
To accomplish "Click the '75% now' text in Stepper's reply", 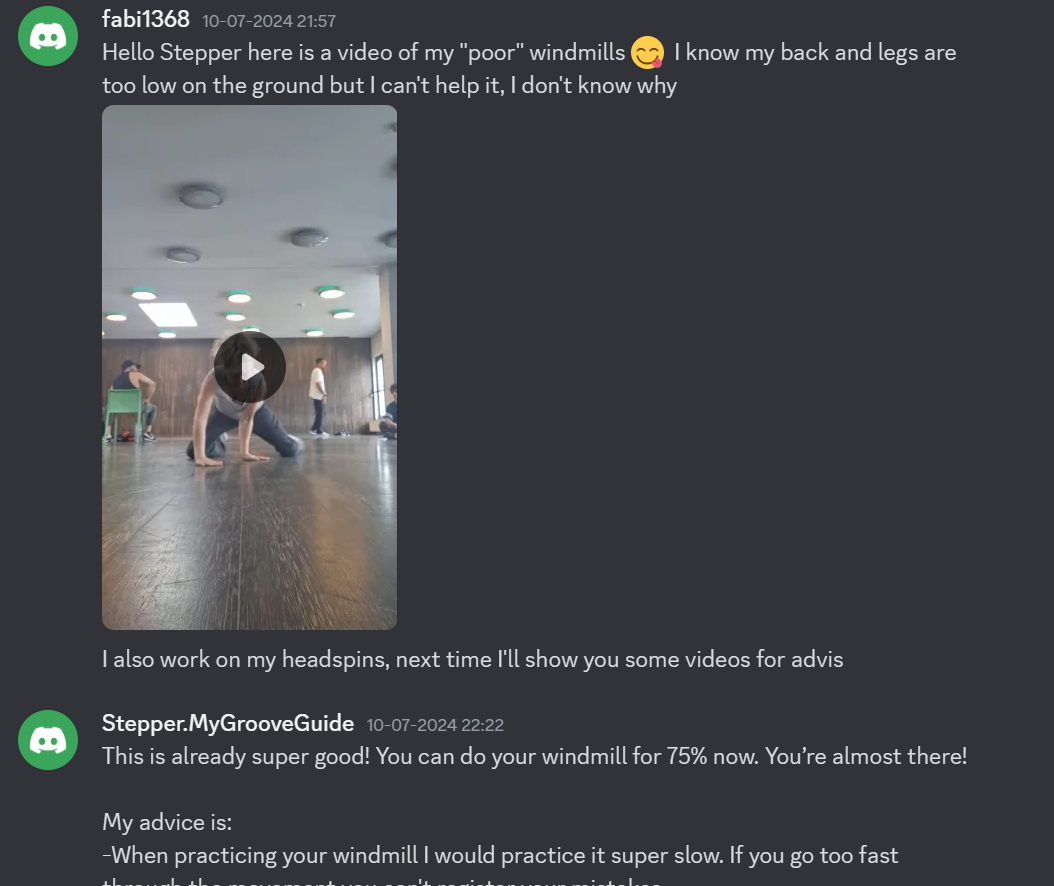I will coord(712,756).
